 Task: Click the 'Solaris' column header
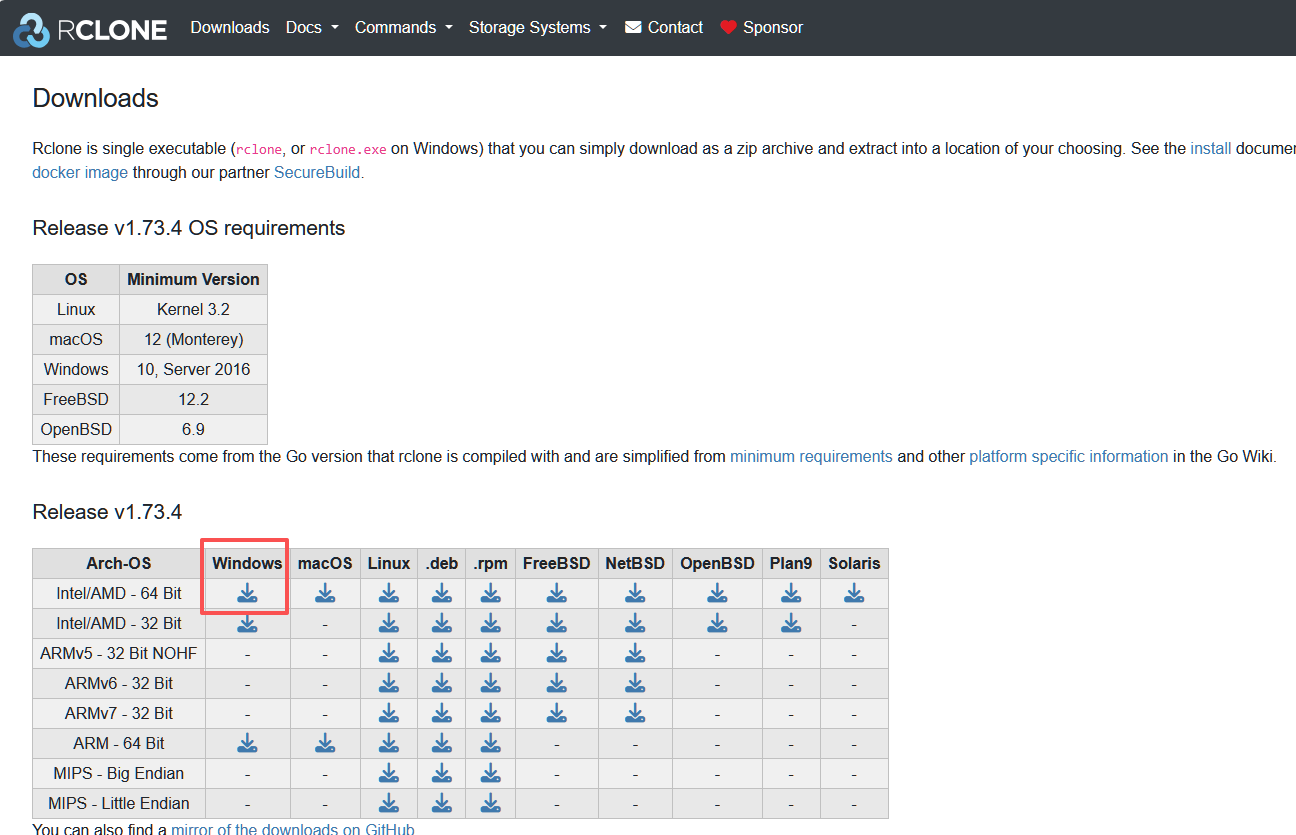click(x=854, y=564)
